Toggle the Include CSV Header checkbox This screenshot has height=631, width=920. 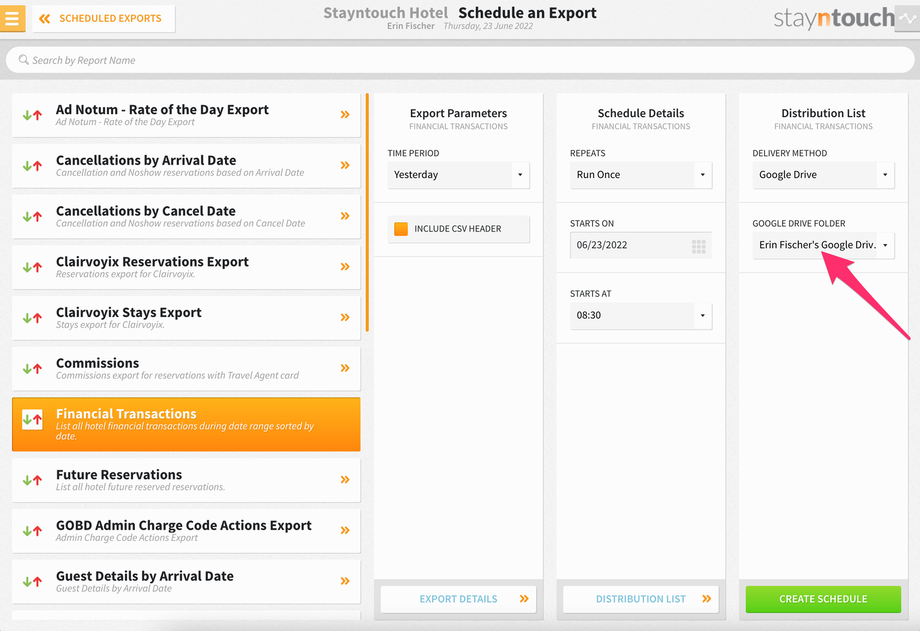[401, 229]
